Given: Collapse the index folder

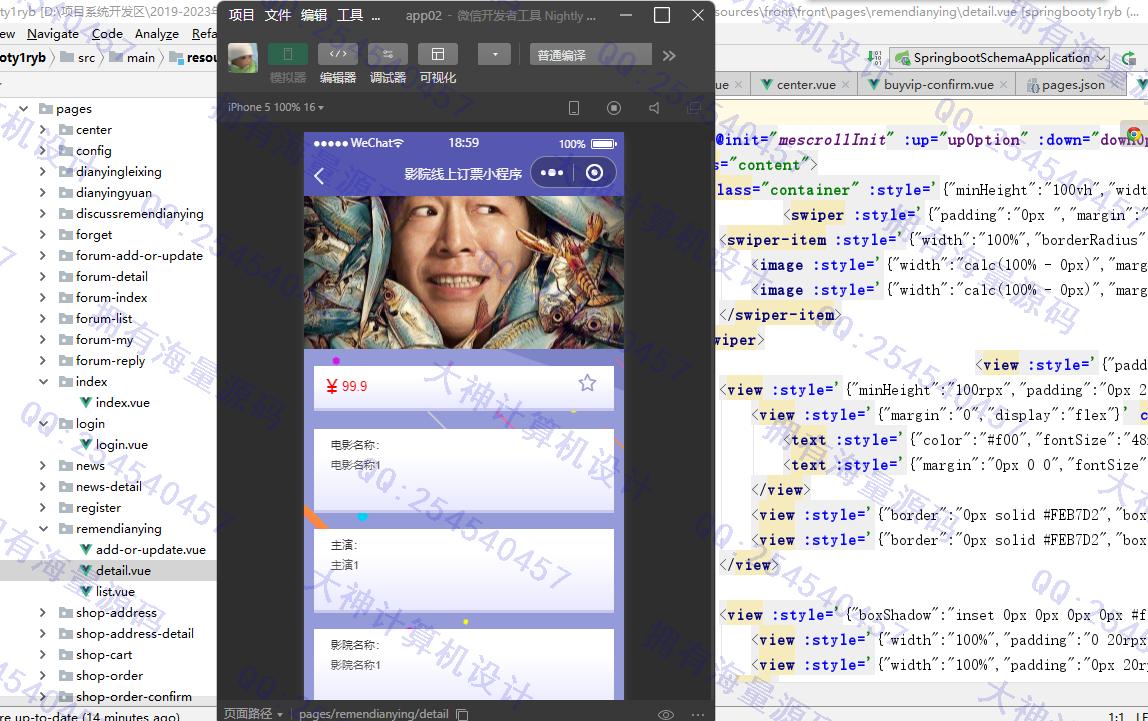Looking at the screenshot, I should [x=42, y=381].
